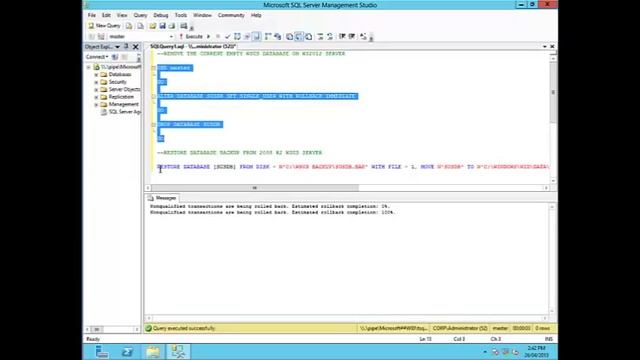
Task: Select Results to Text option
Action: 289,36
